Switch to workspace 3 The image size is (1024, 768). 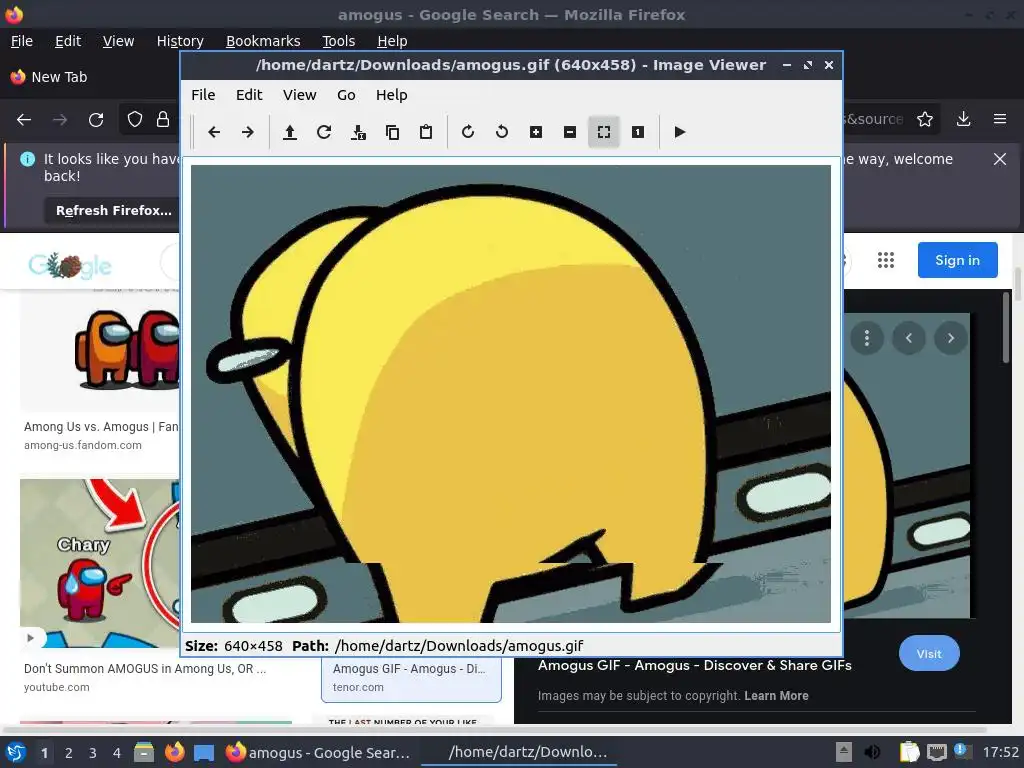(x=93, y=753)
